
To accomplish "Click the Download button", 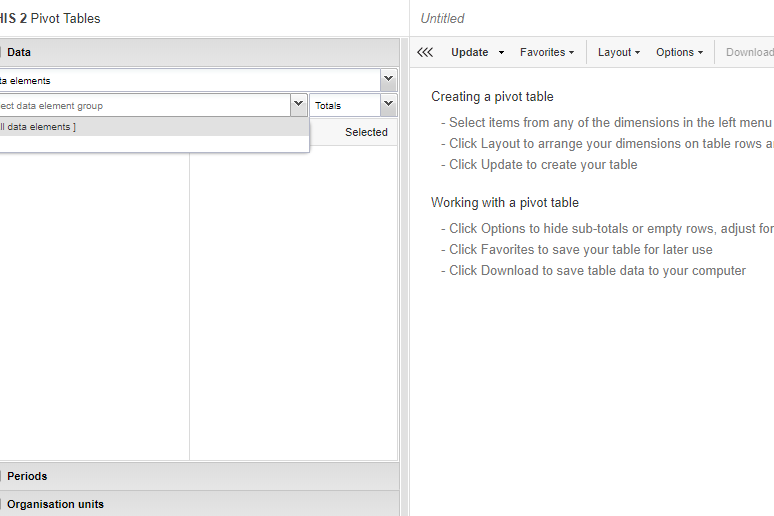I will (x=749, y=52).
